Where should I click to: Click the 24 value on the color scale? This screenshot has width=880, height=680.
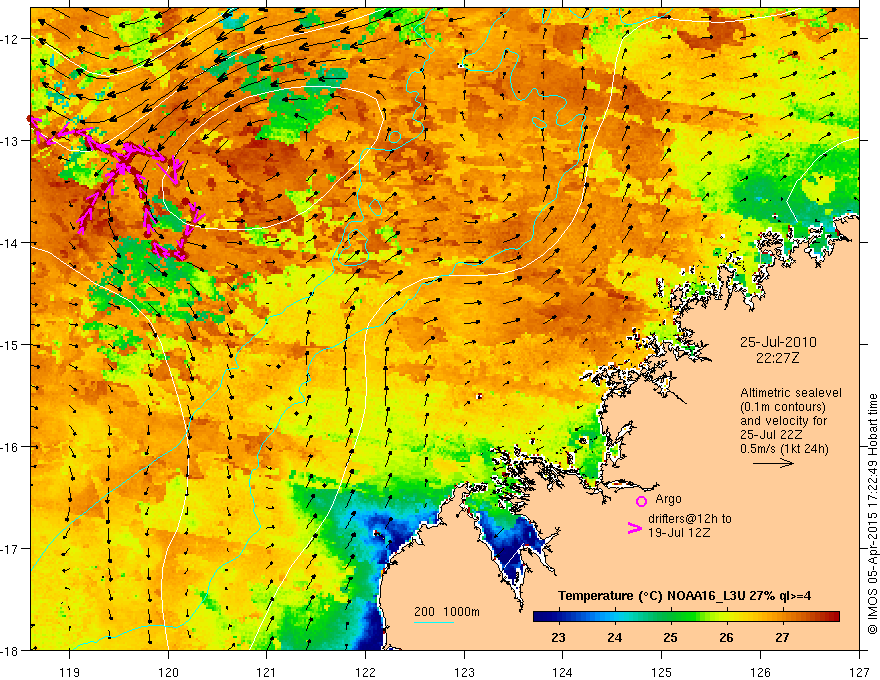coord(614,637)
